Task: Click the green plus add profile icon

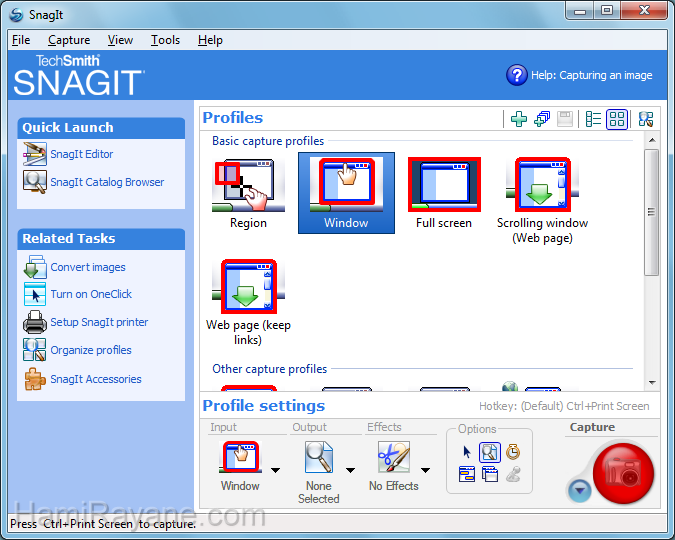Action: [x=519, y=119]
